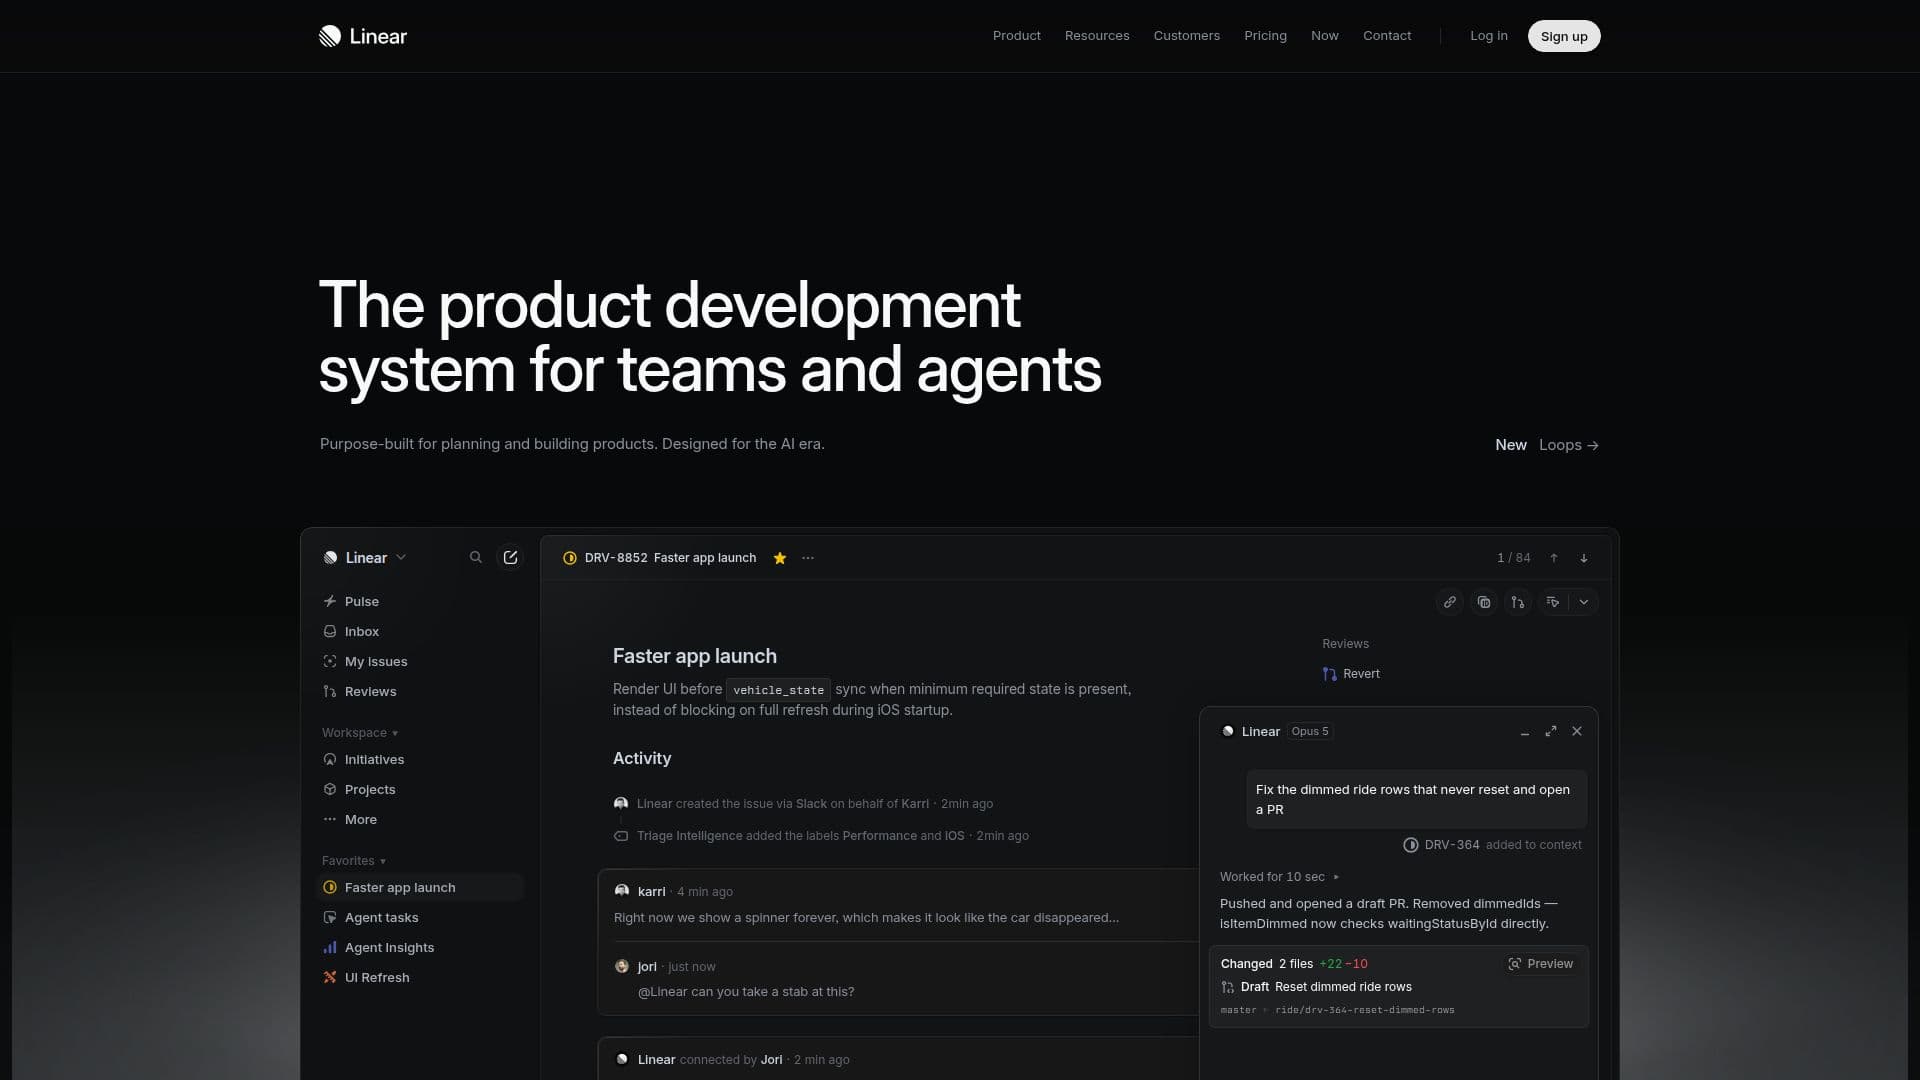
Task: Go to Pricing page
Action: point(1265,36)
